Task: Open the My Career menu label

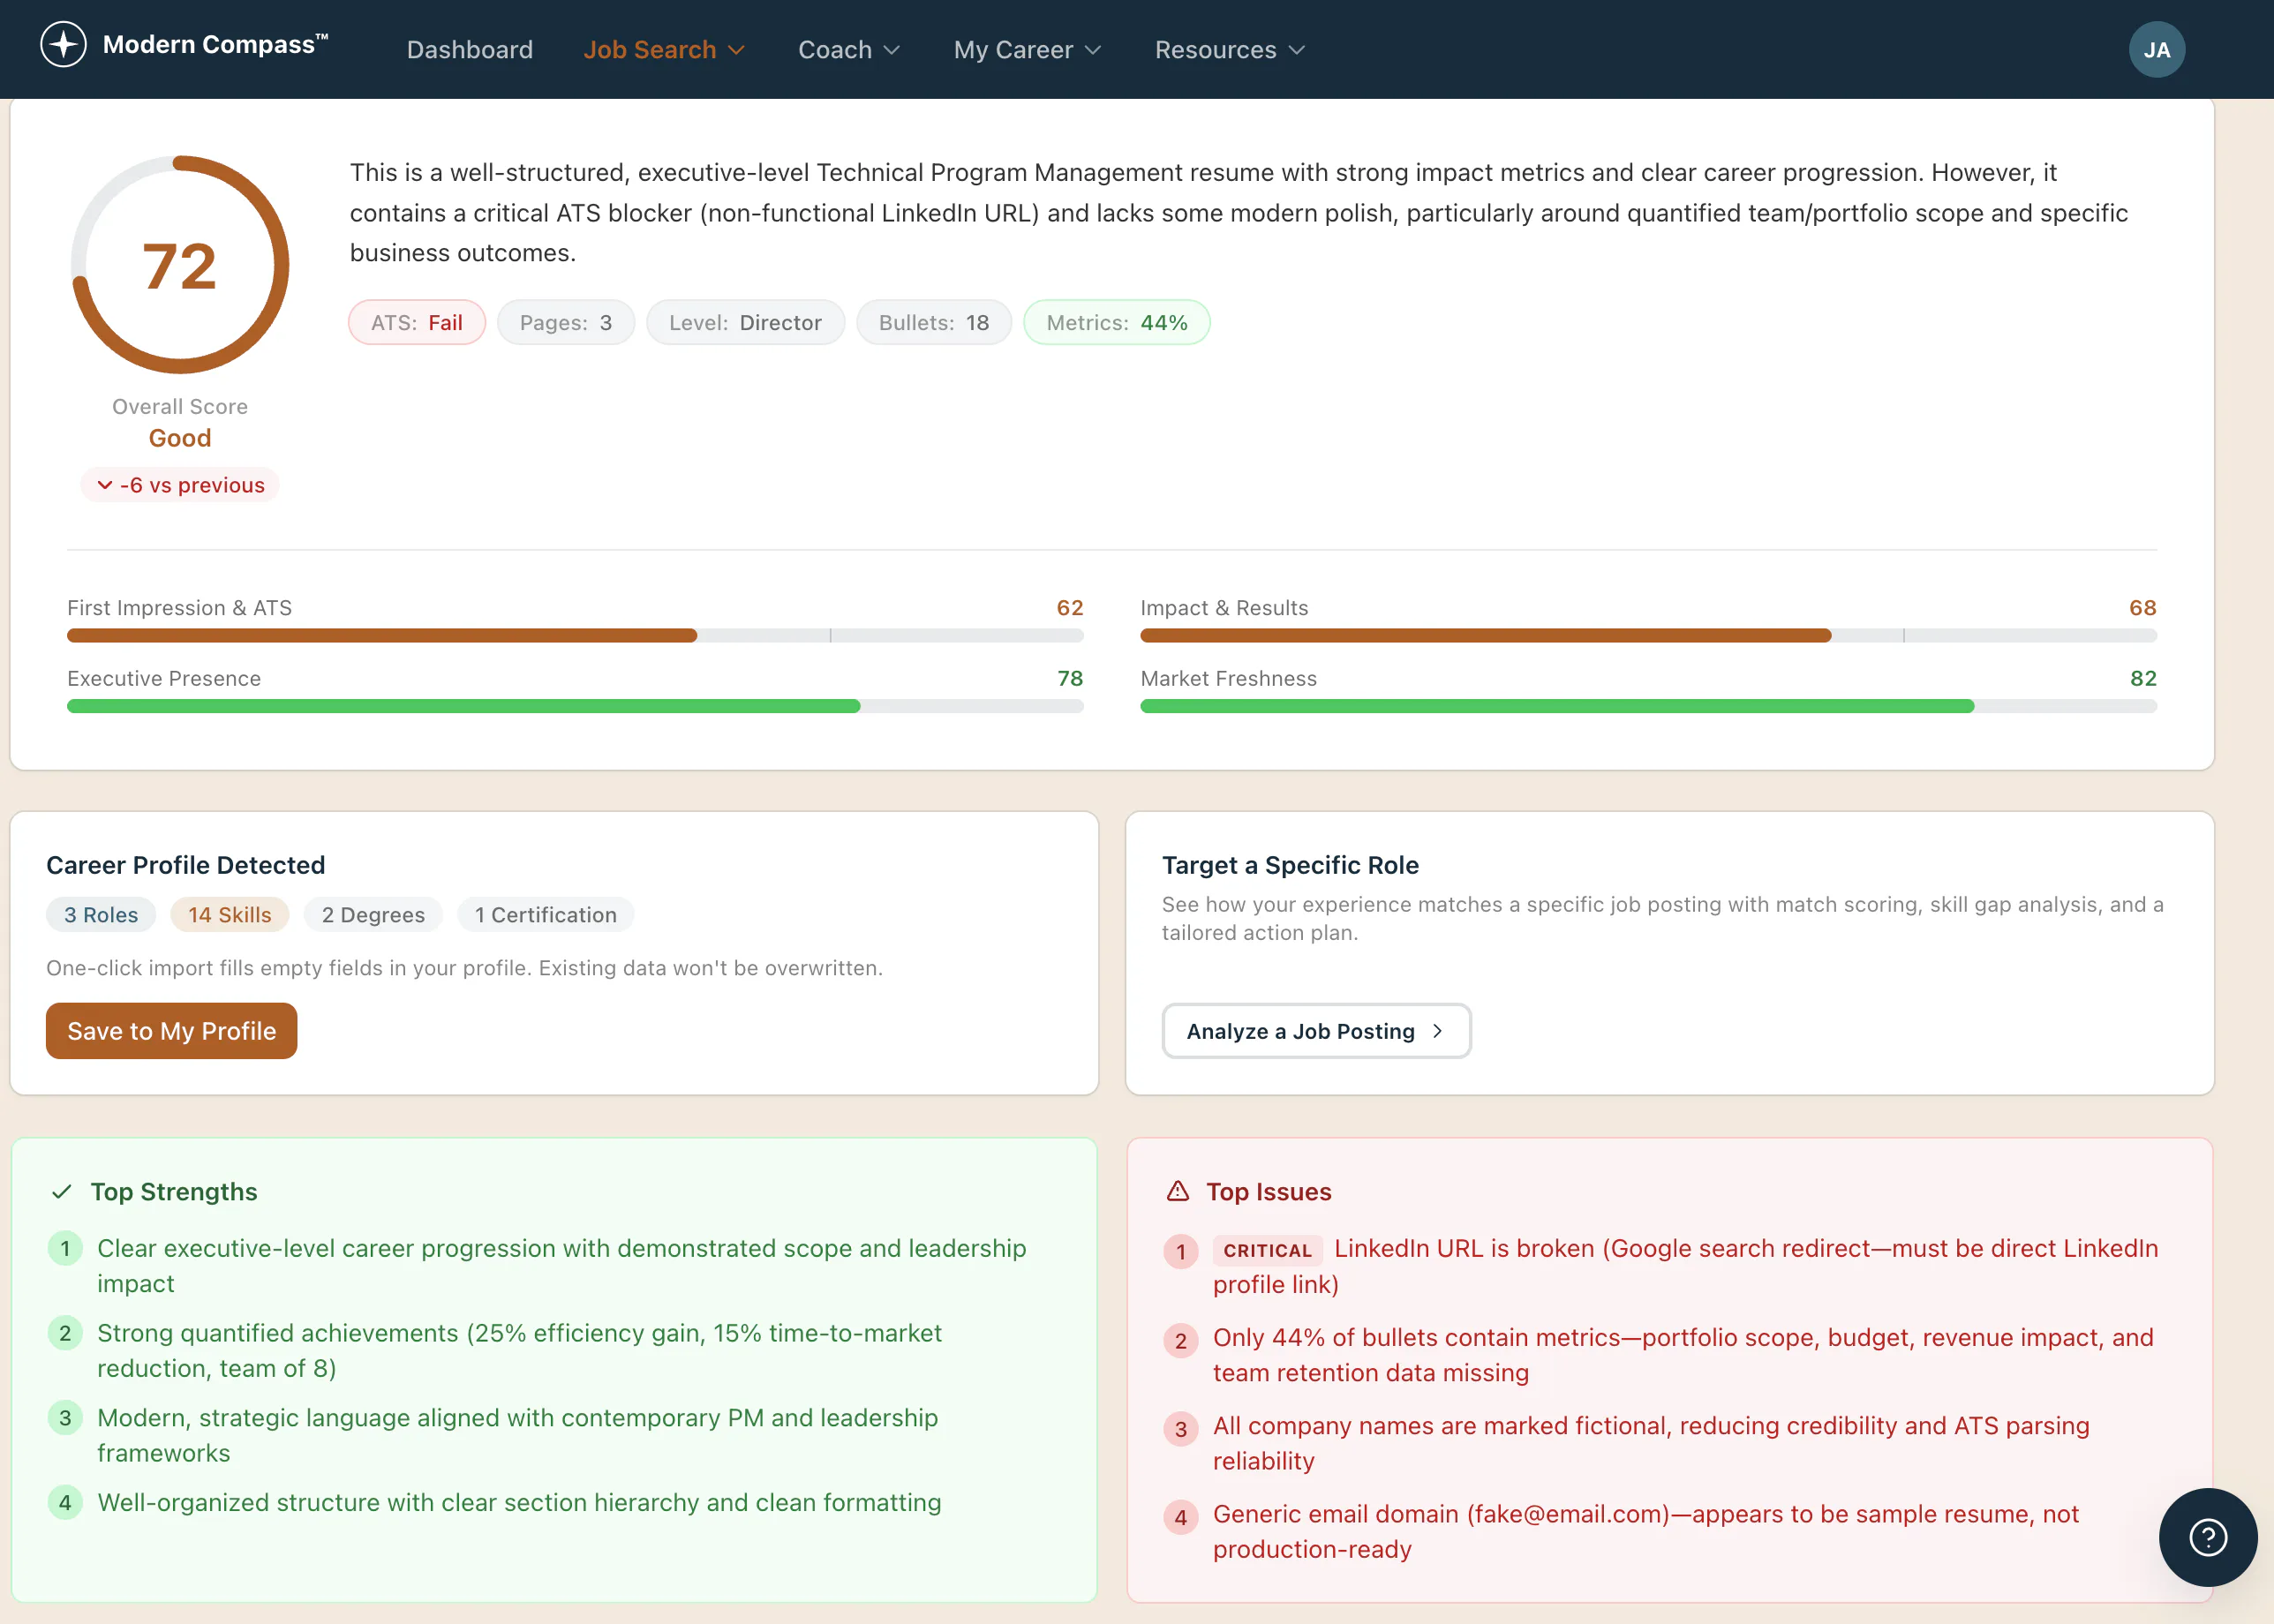Action: point(1013,50)
